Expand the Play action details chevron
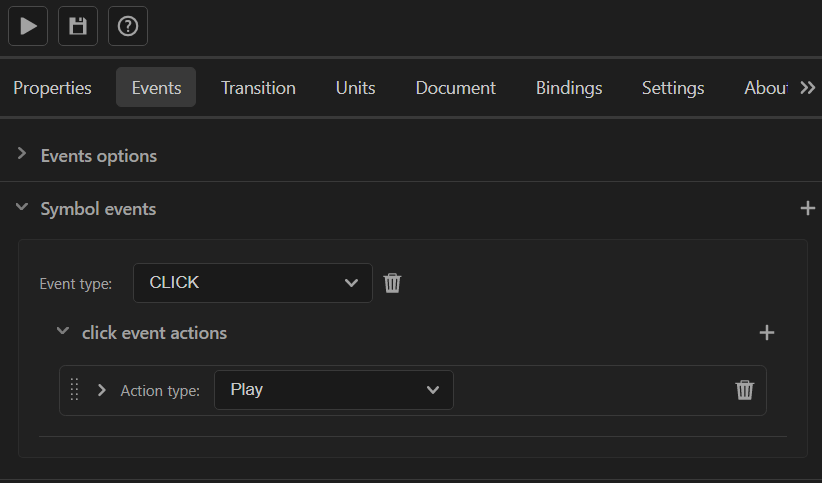The height and width of the screenshot is (483, 822). pyautogui.click(x=102, y=390)
